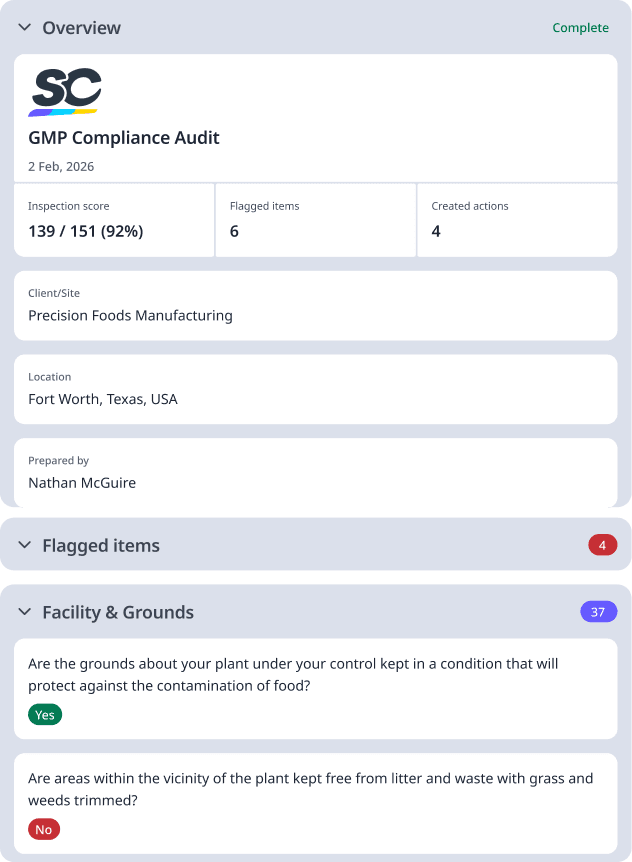Click the SC SafetyCulture logo
The width and height of the screenshot is (632, 862).
click(x=65, y=88)
